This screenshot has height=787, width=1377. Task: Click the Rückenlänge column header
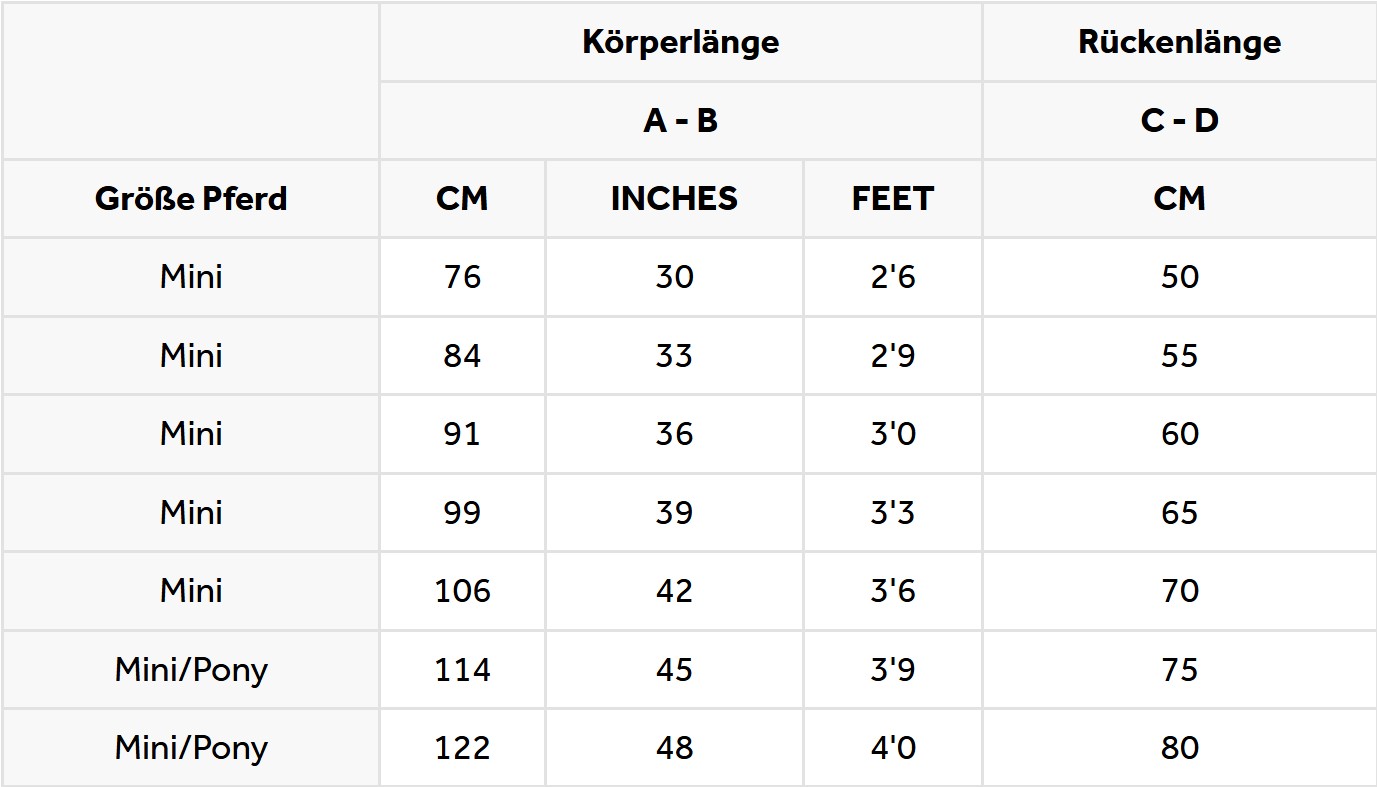[x=1179, y=42]
